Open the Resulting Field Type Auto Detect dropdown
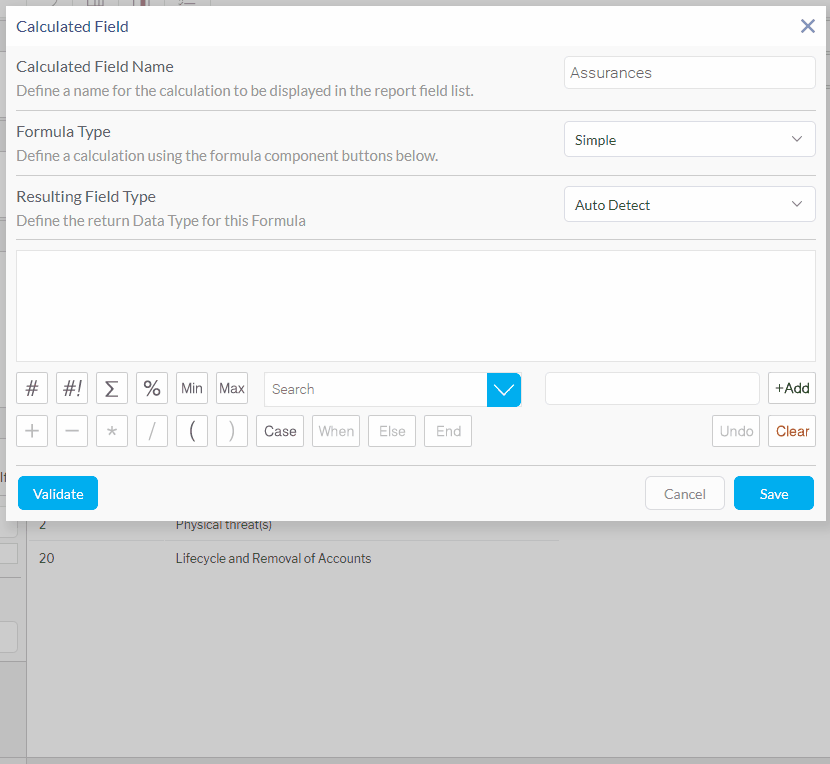The width and height of the screenshot is (830, 764). coord(689,204)
